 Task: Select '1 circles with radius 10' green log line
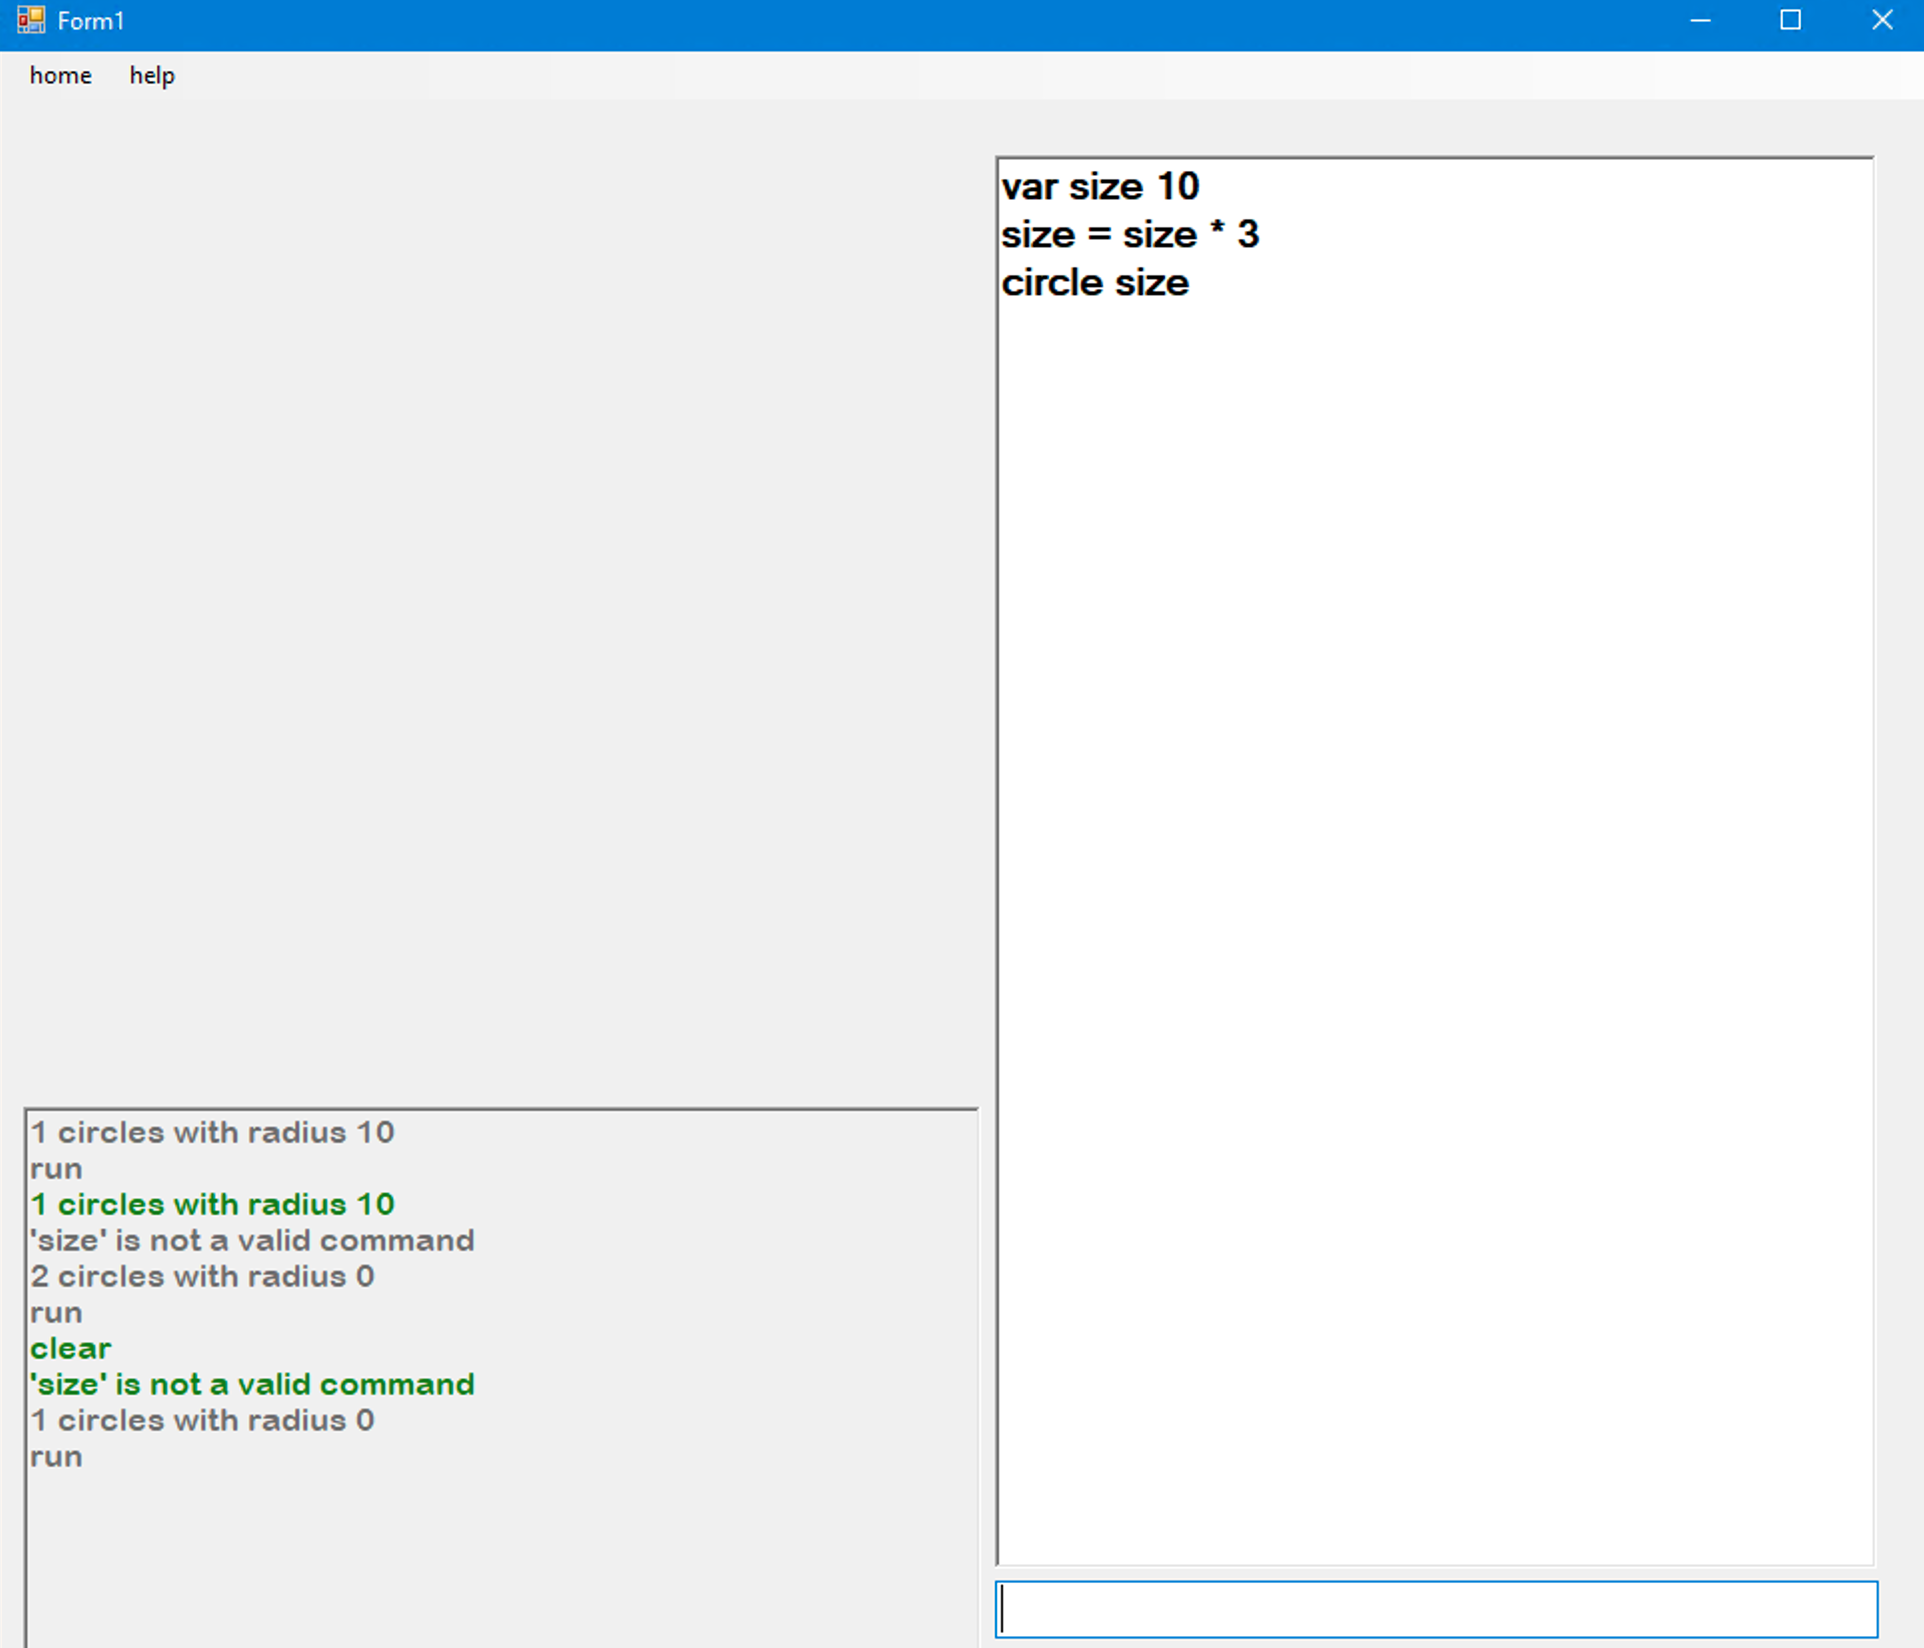[212, 1204]
